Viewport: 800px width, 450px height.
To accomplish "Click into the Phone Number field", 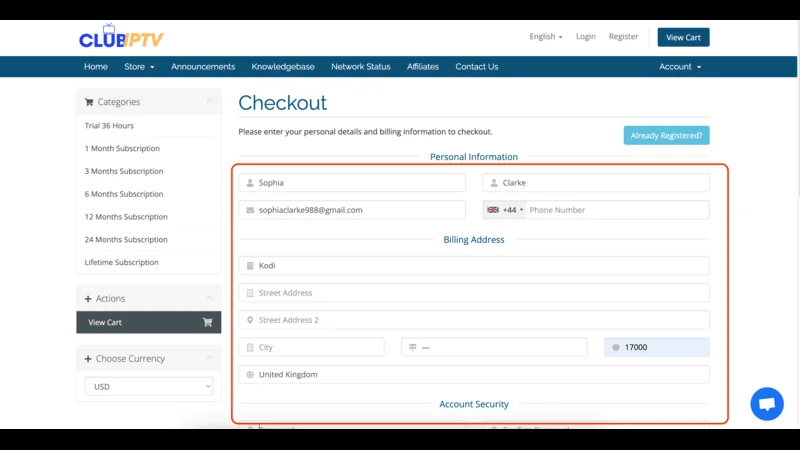I will pos(615,210).
